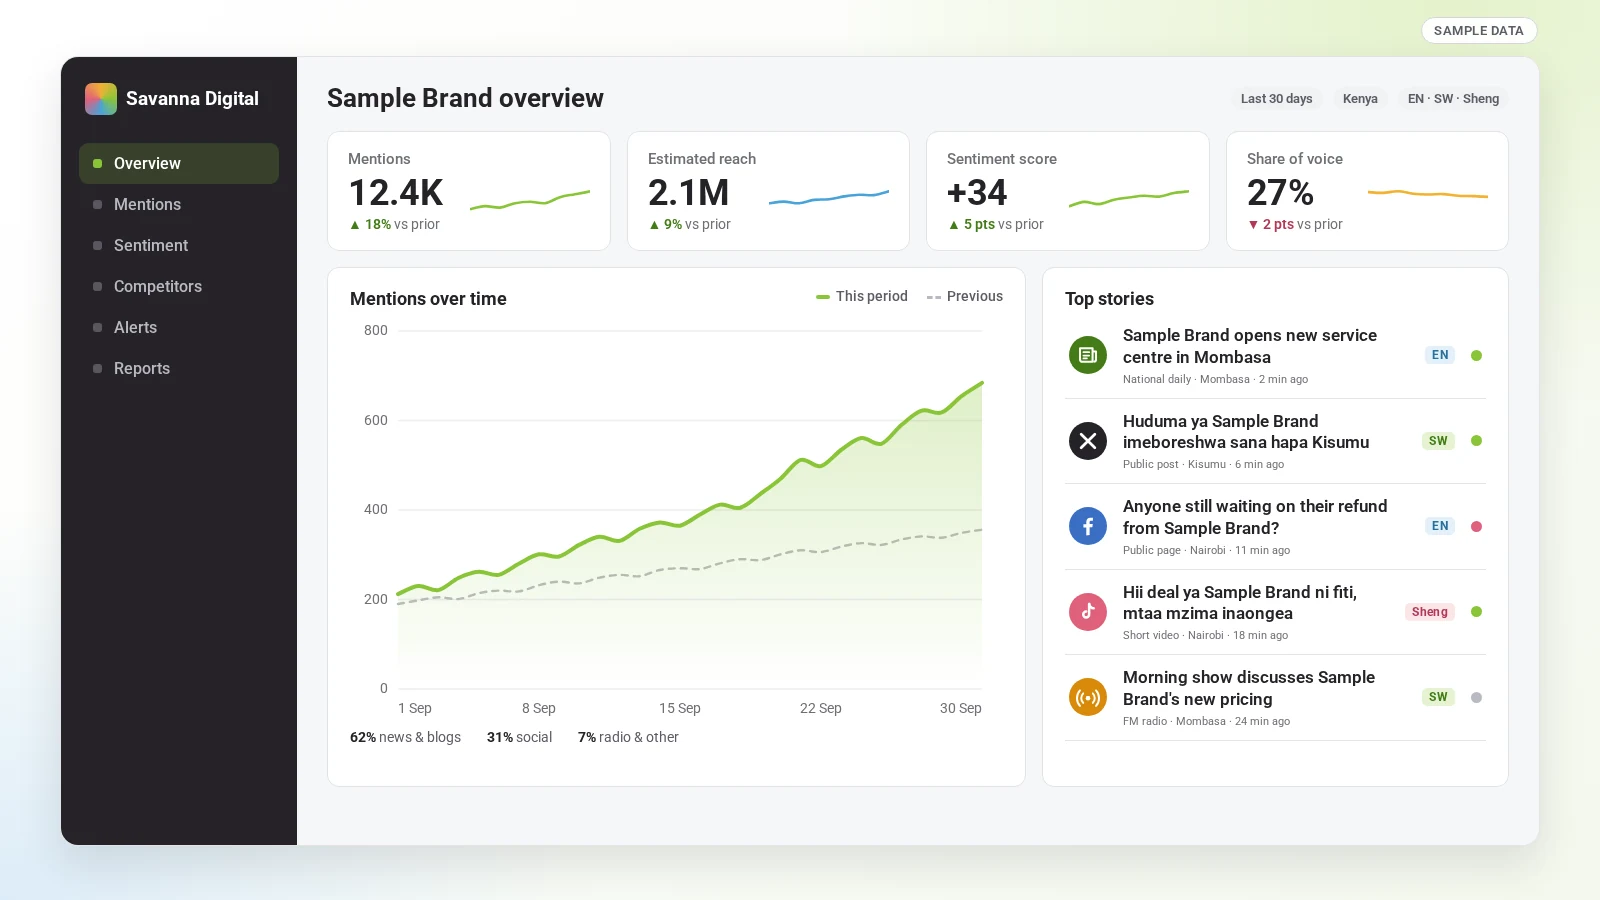Screen dimensions: 1600x900
Task: Click the Facebook icon for refund story
Action: [1088, 526]
